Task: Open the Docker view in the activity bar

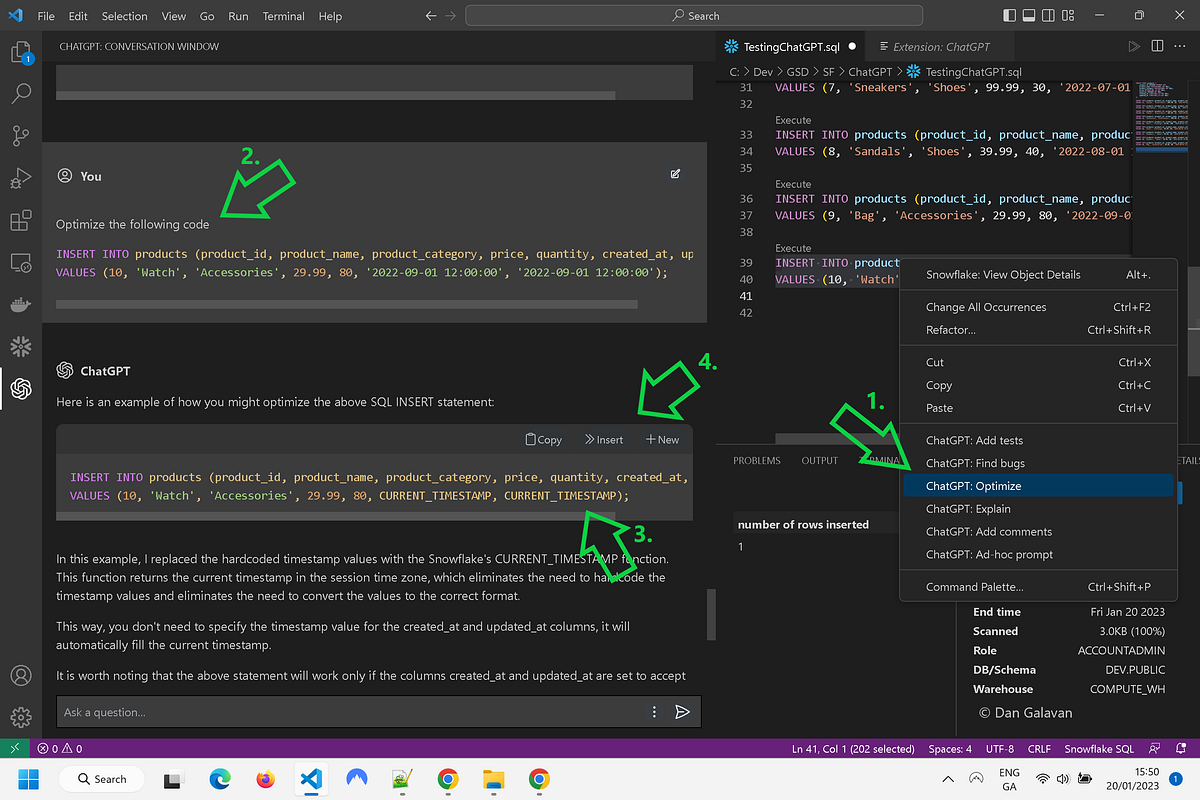Action: 21,304
